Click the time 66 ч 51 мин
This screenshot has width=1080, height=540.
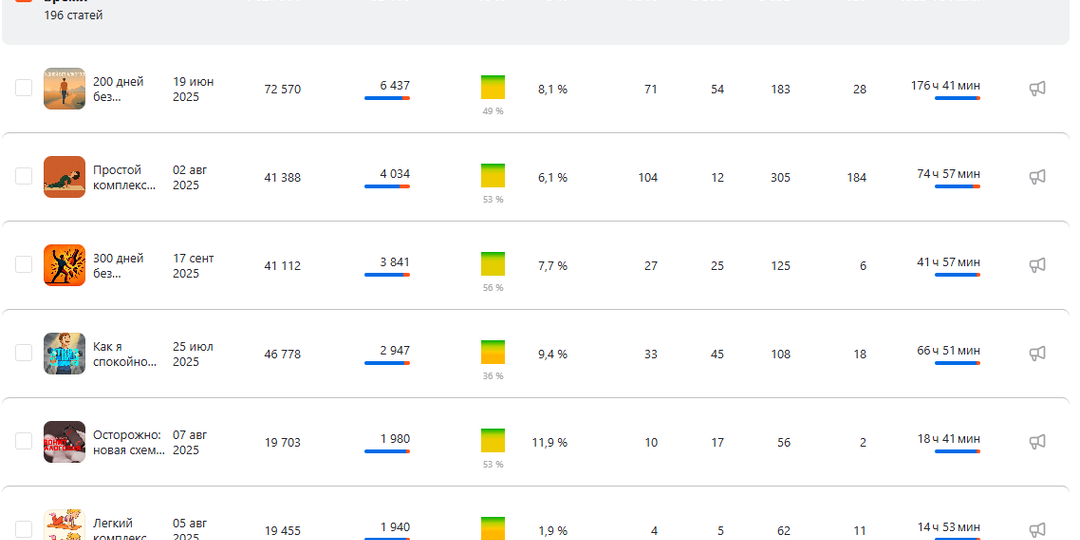tap(948, 350)
